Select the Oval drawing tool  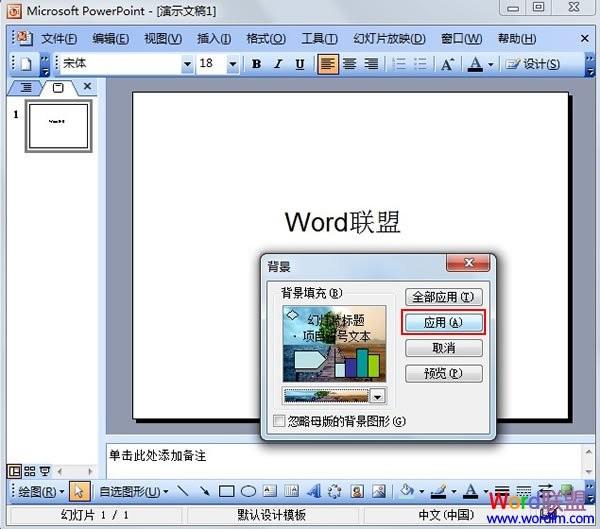pyautogui.click(x=248, y=491)
